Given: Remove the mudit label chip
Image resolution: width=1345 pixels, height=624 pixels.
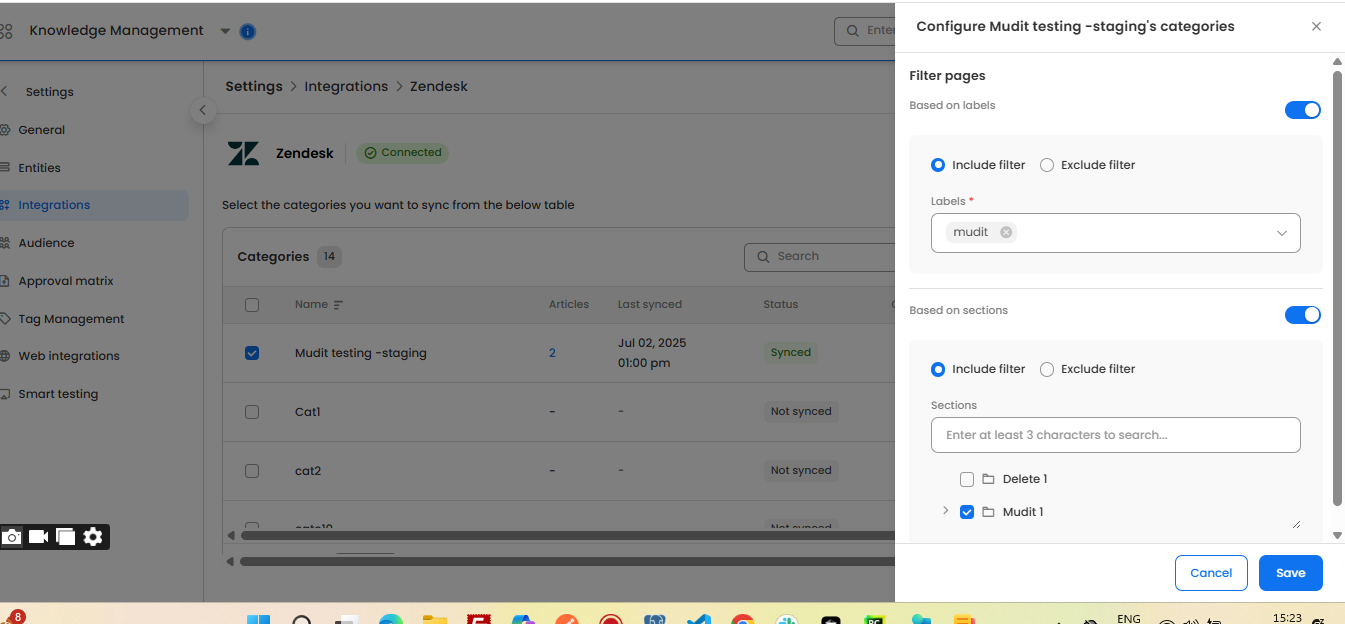Looking at the screenshot, I should click(1006, 232).
